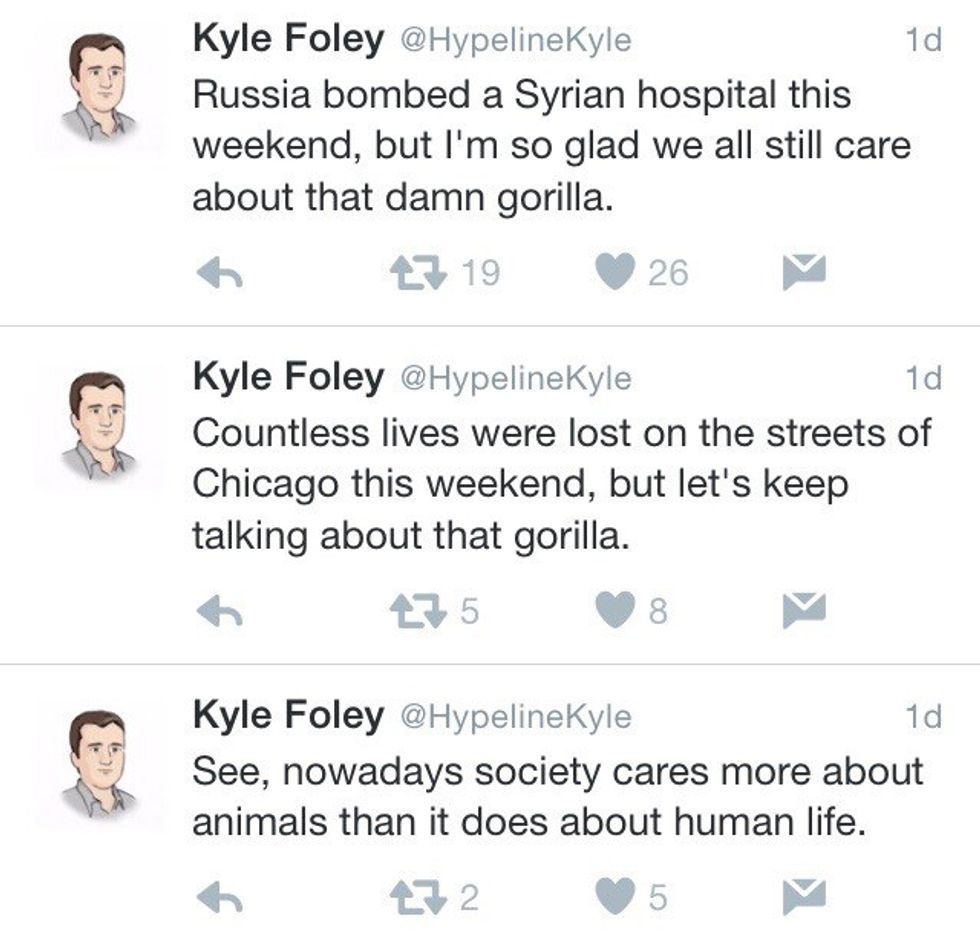Viewport: 980px width, 936px height.
Task: Like the Chicago streets tweet
Action: pos(614,611)
